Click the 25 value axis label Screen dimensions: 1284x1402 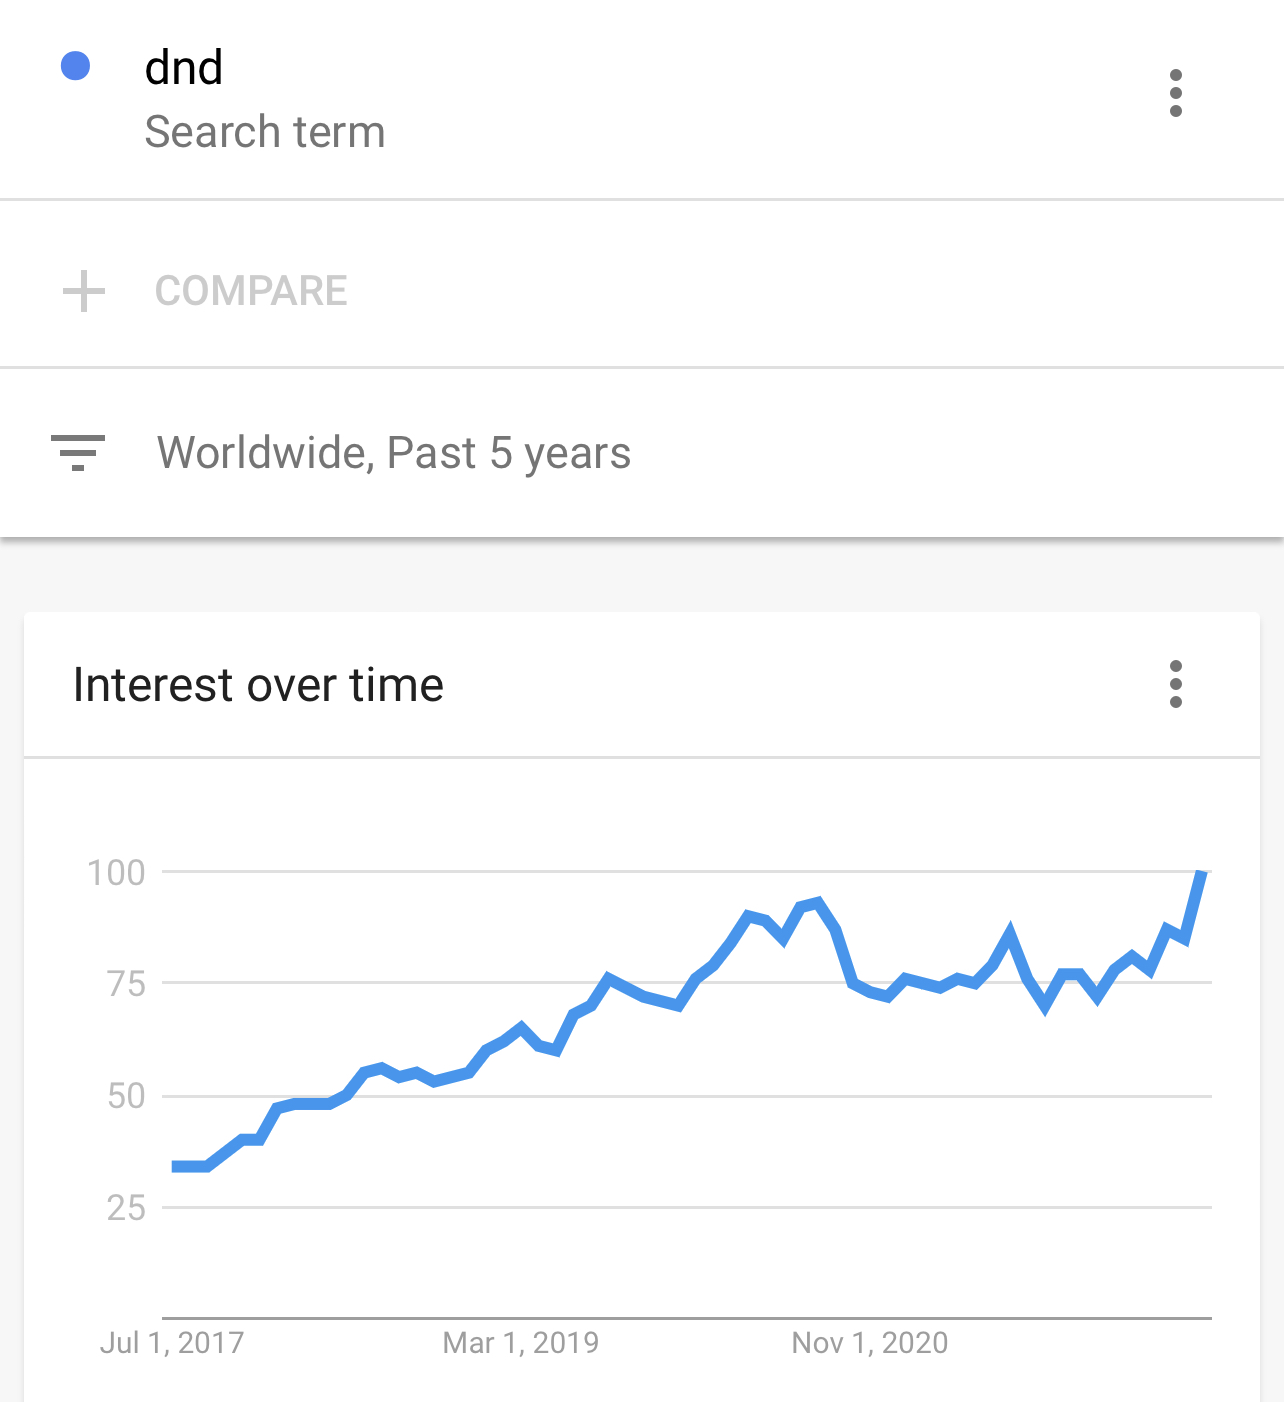(127, 1208)
